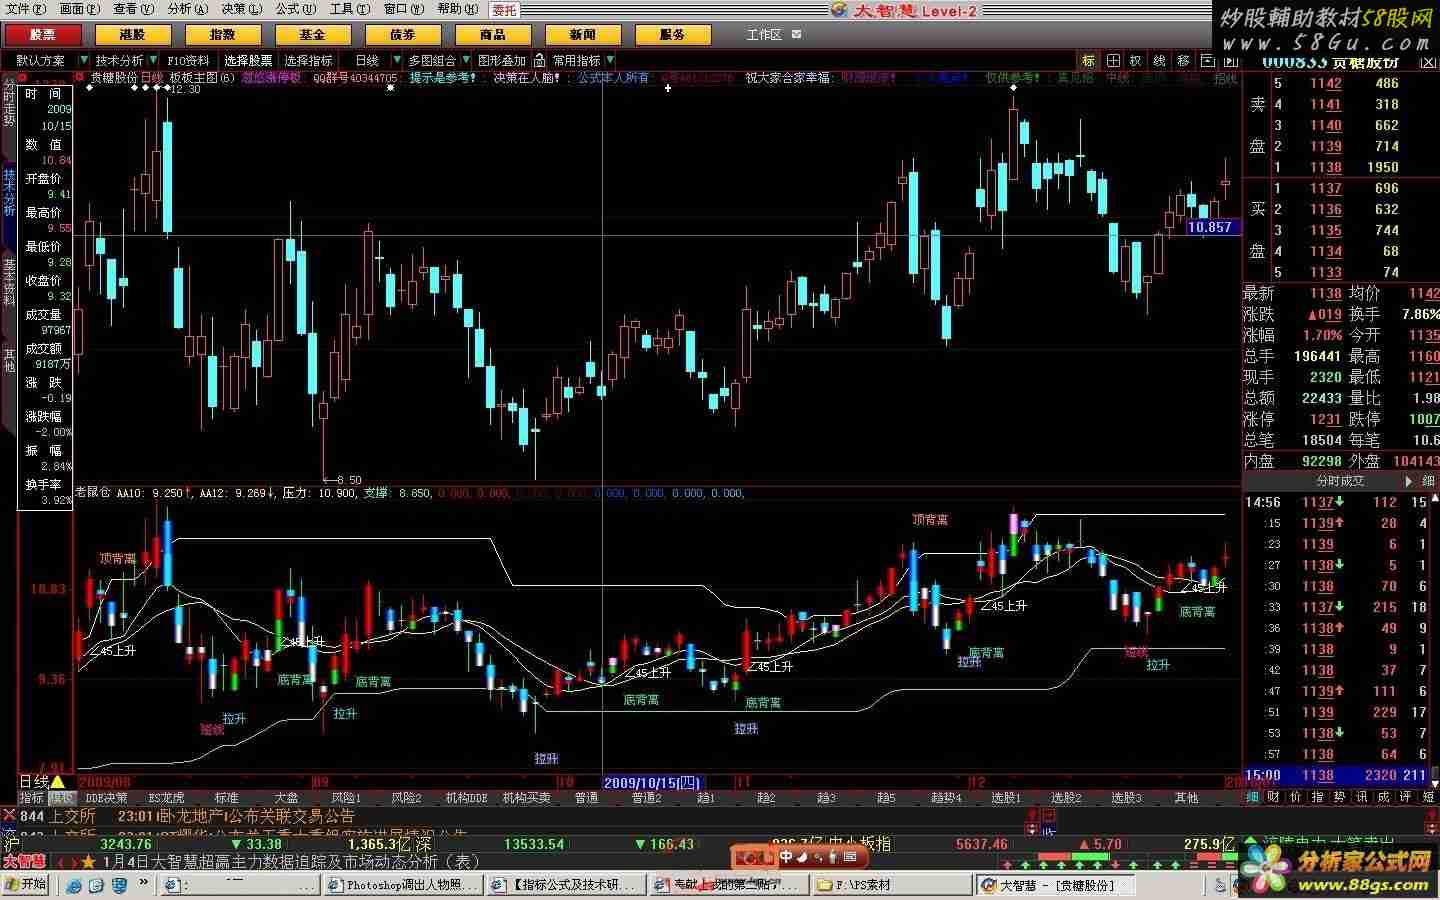Click the 基金 button
Screen dimensions: 1440x900
pyautogui.click(x=313, y=34)
